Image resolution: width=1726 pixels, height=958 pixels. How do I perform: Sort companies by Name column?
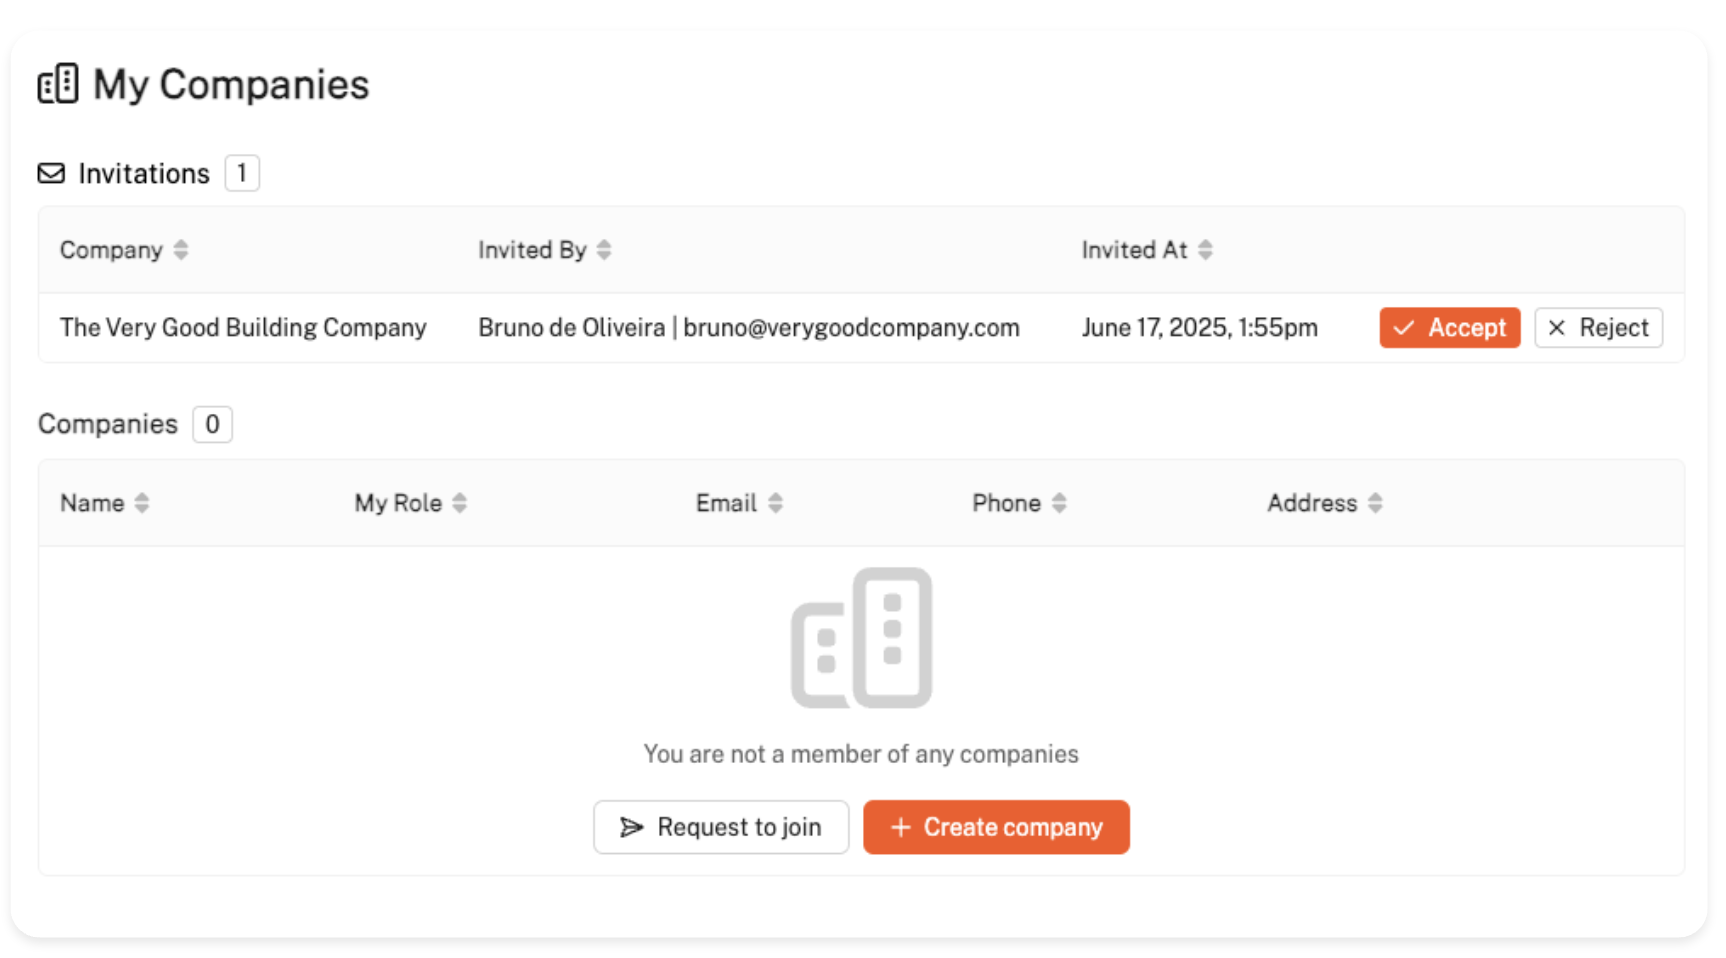[x=142, y=503]
